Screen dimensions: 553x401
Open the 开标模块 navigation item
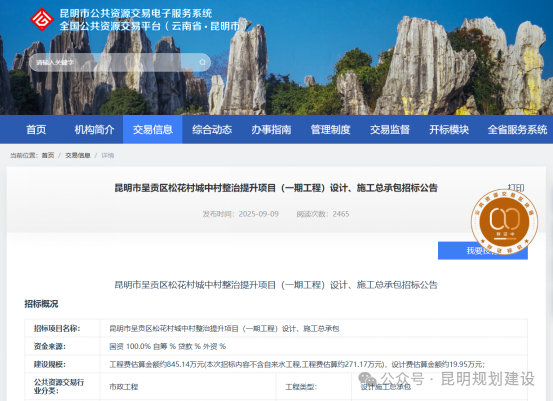[x=449, y=129]
